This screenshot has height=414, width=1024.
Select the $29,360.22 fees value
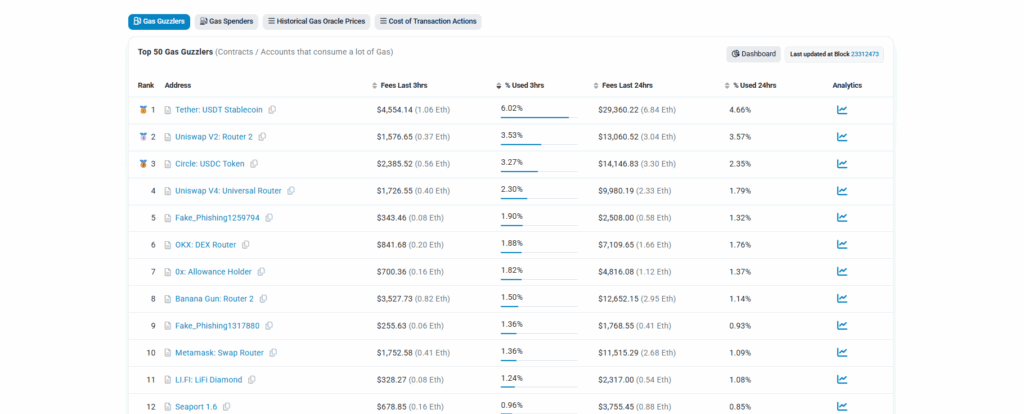[x=618, y=110]
